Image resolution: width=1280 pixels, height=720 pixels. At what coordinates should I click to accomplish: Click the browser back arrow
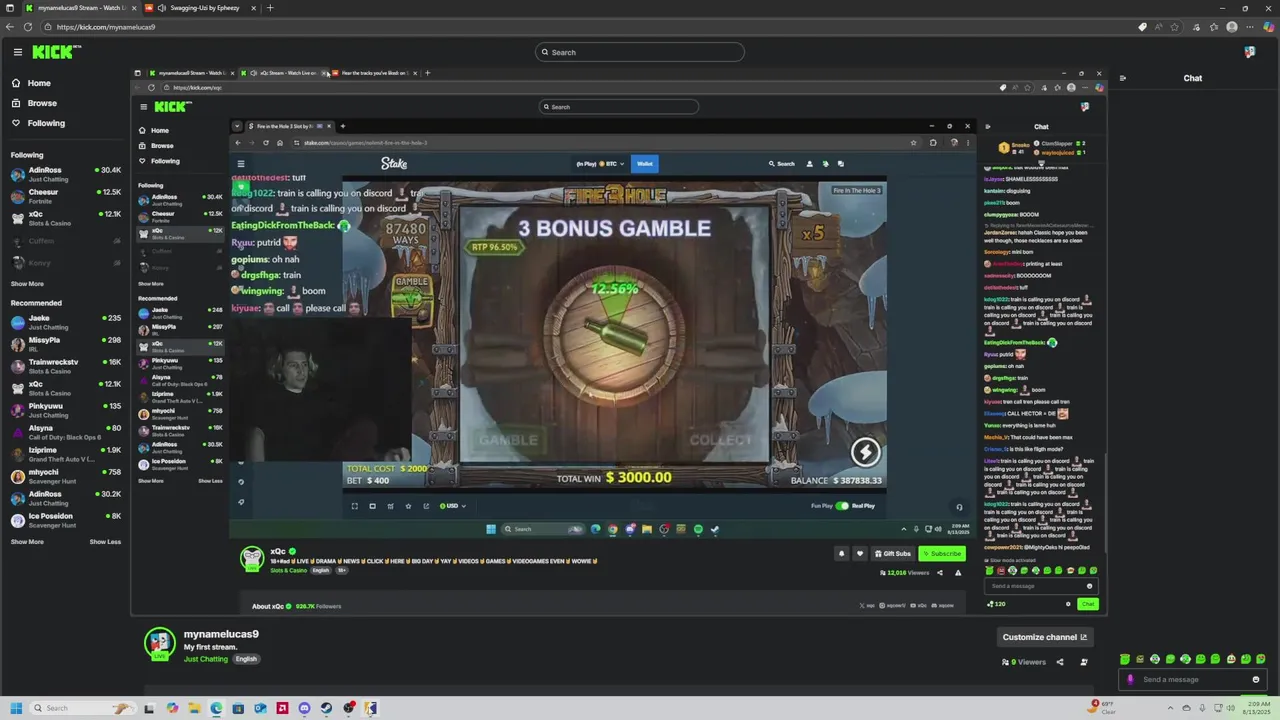click(10, 27)
